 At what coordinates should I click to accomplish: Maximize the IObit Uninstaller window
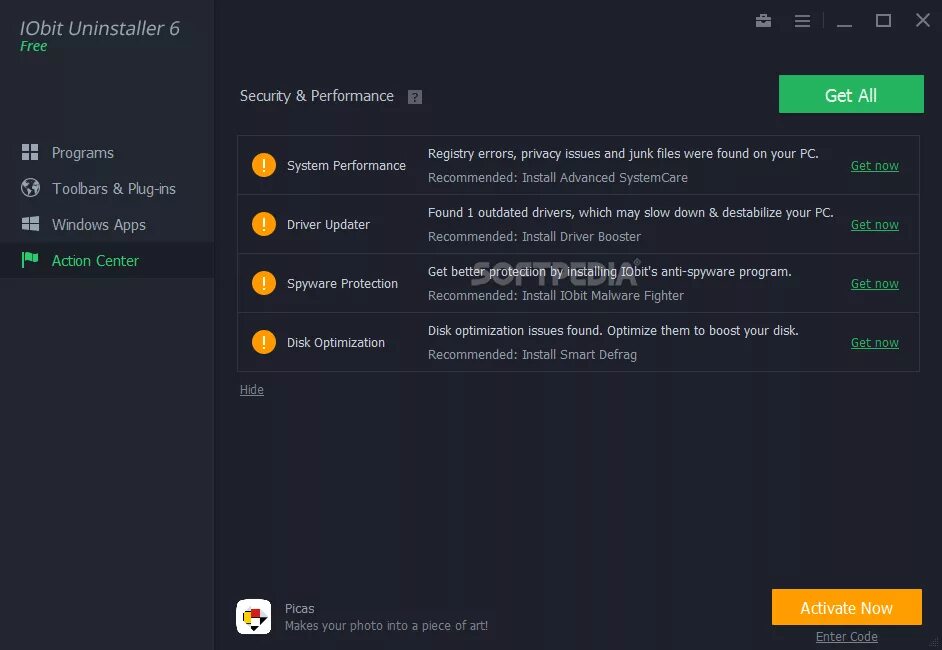point(883,20)
